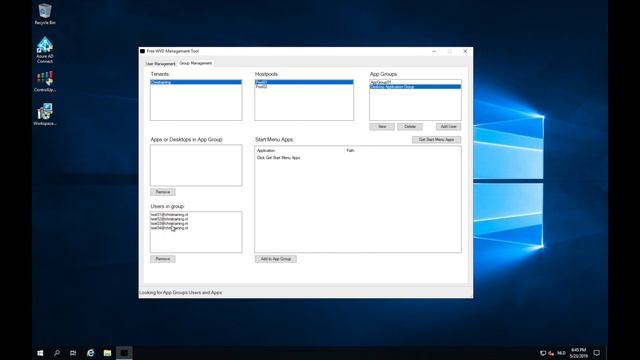The width and height of the screenshot is (640, 360).
Task: Select the Group Management tab
Action: point(196,63)
